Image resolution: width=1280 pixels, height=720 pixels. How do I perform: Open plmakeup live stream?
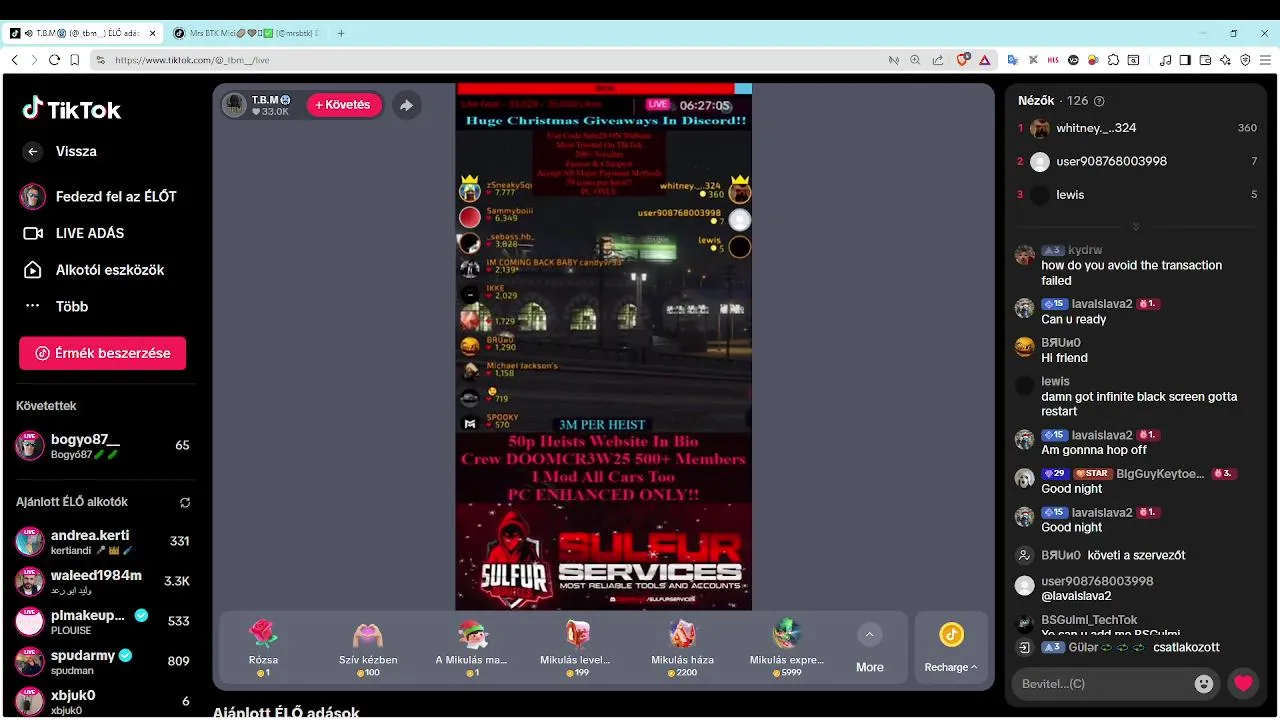coord(102,621)
